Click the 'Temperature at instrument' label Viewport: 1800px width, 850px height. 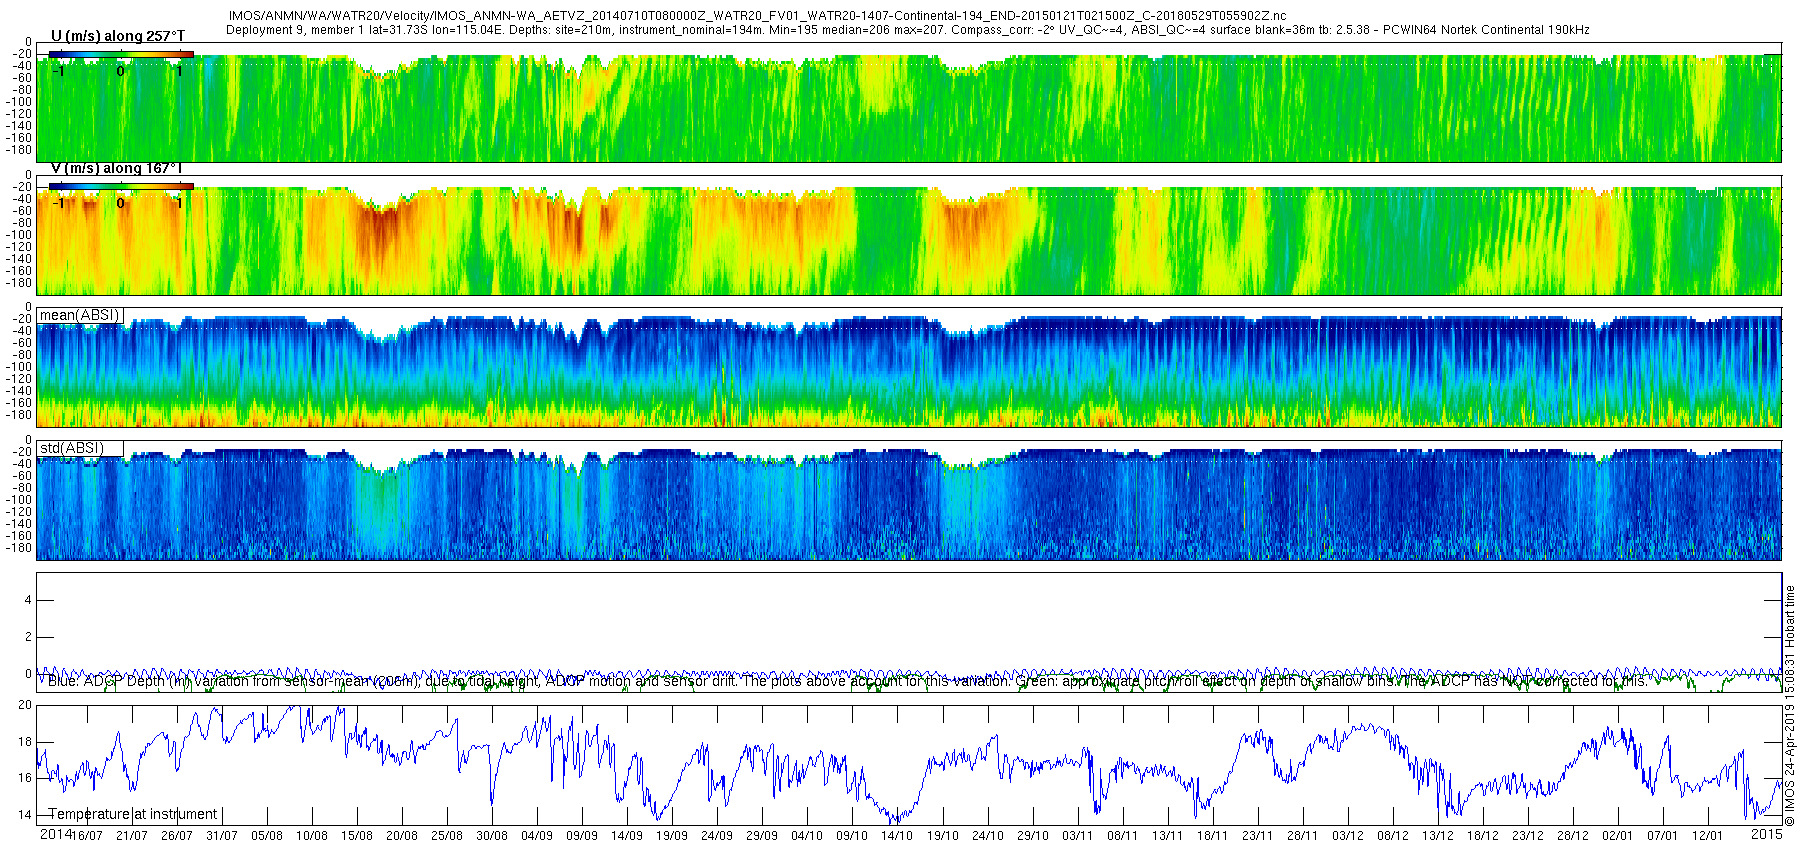pos(133,814)
